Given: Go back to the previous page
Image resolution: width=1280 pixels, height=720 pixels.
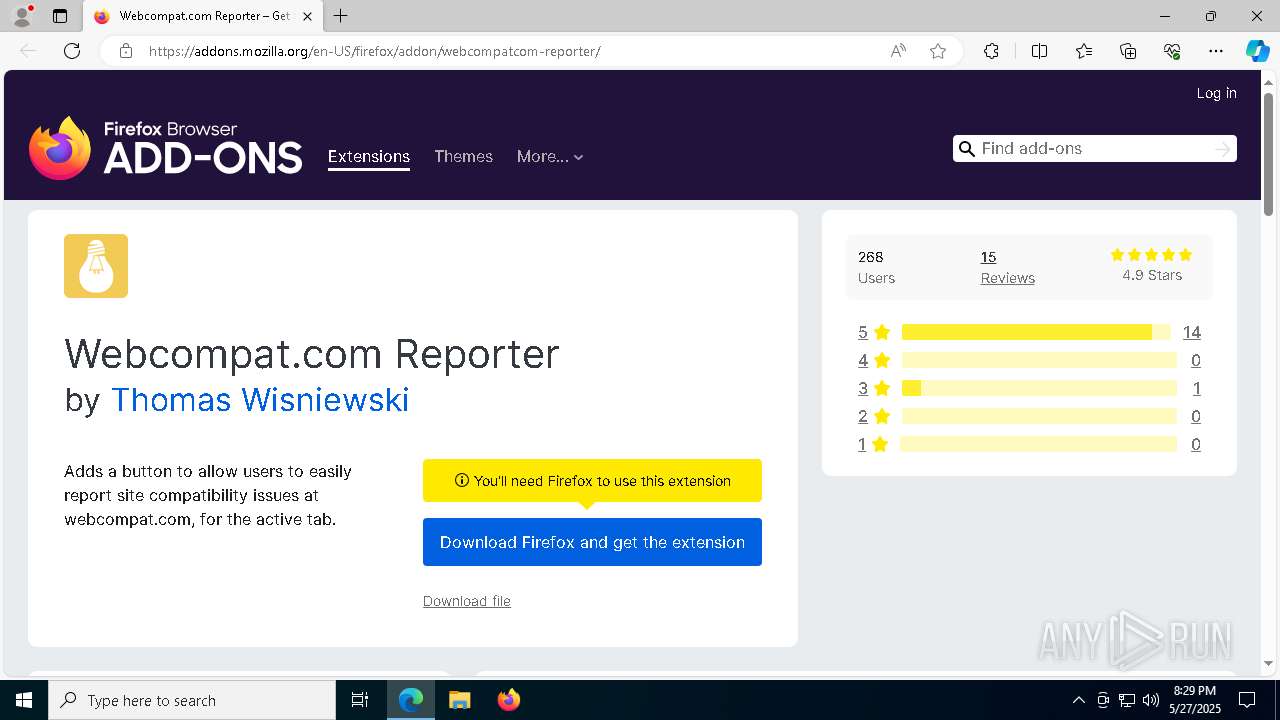Looking at the screenshot, I should click(28, 51).
